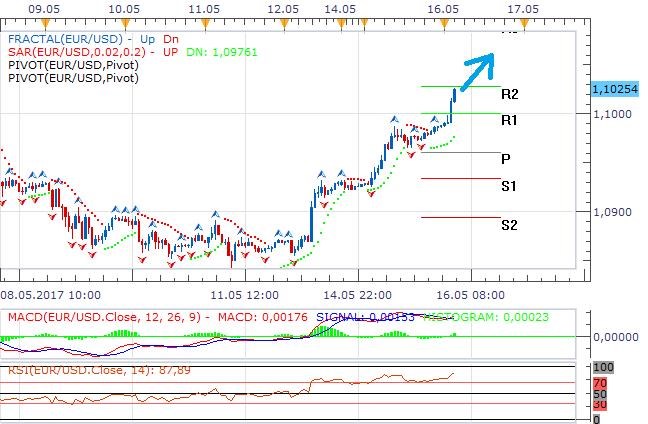This screenshot has height=424, width=648.
Task: Click the RSI 70 overbought level box
Action: click(602, 382)
